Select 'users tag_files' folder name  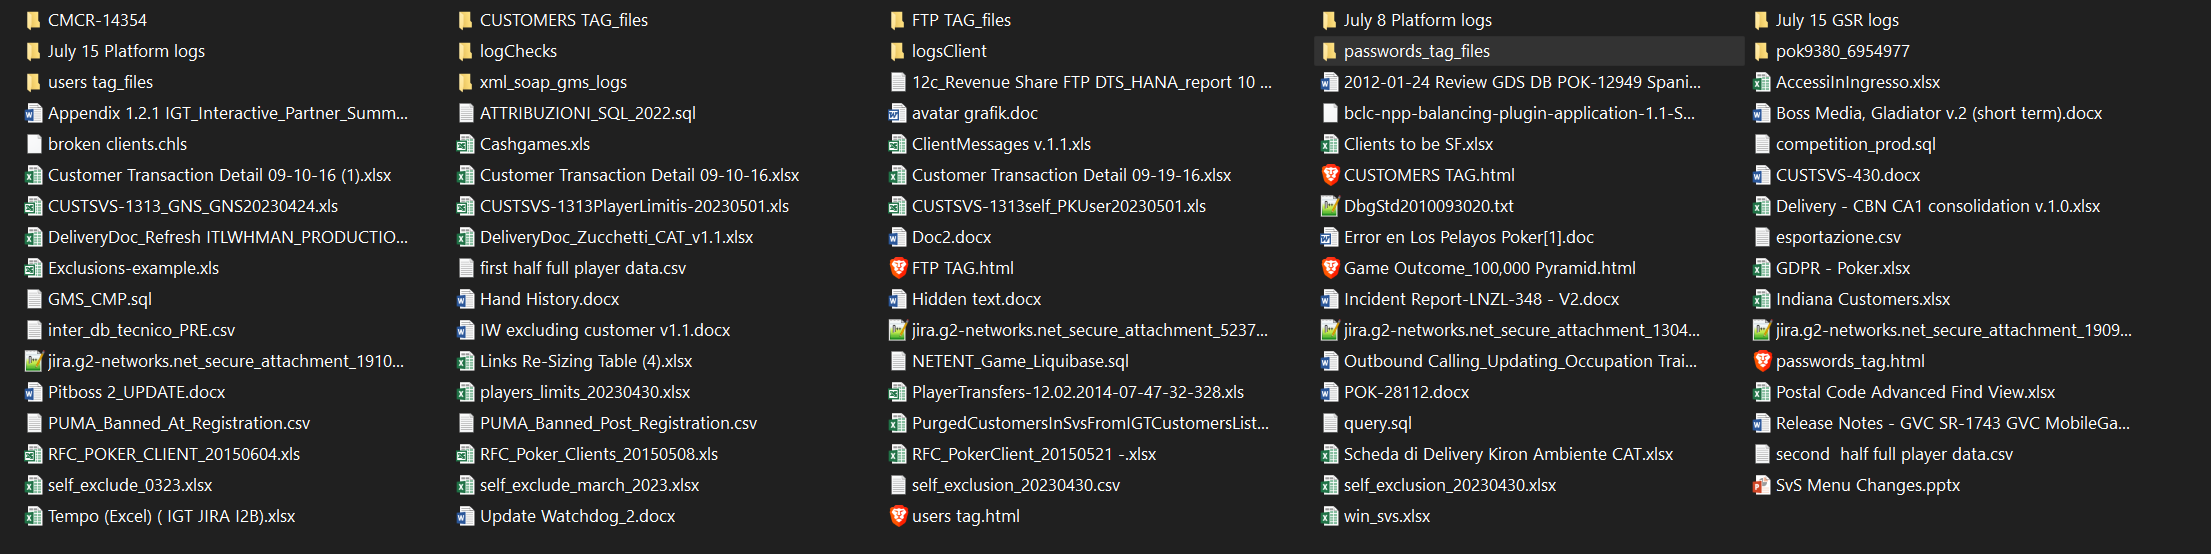100,82
